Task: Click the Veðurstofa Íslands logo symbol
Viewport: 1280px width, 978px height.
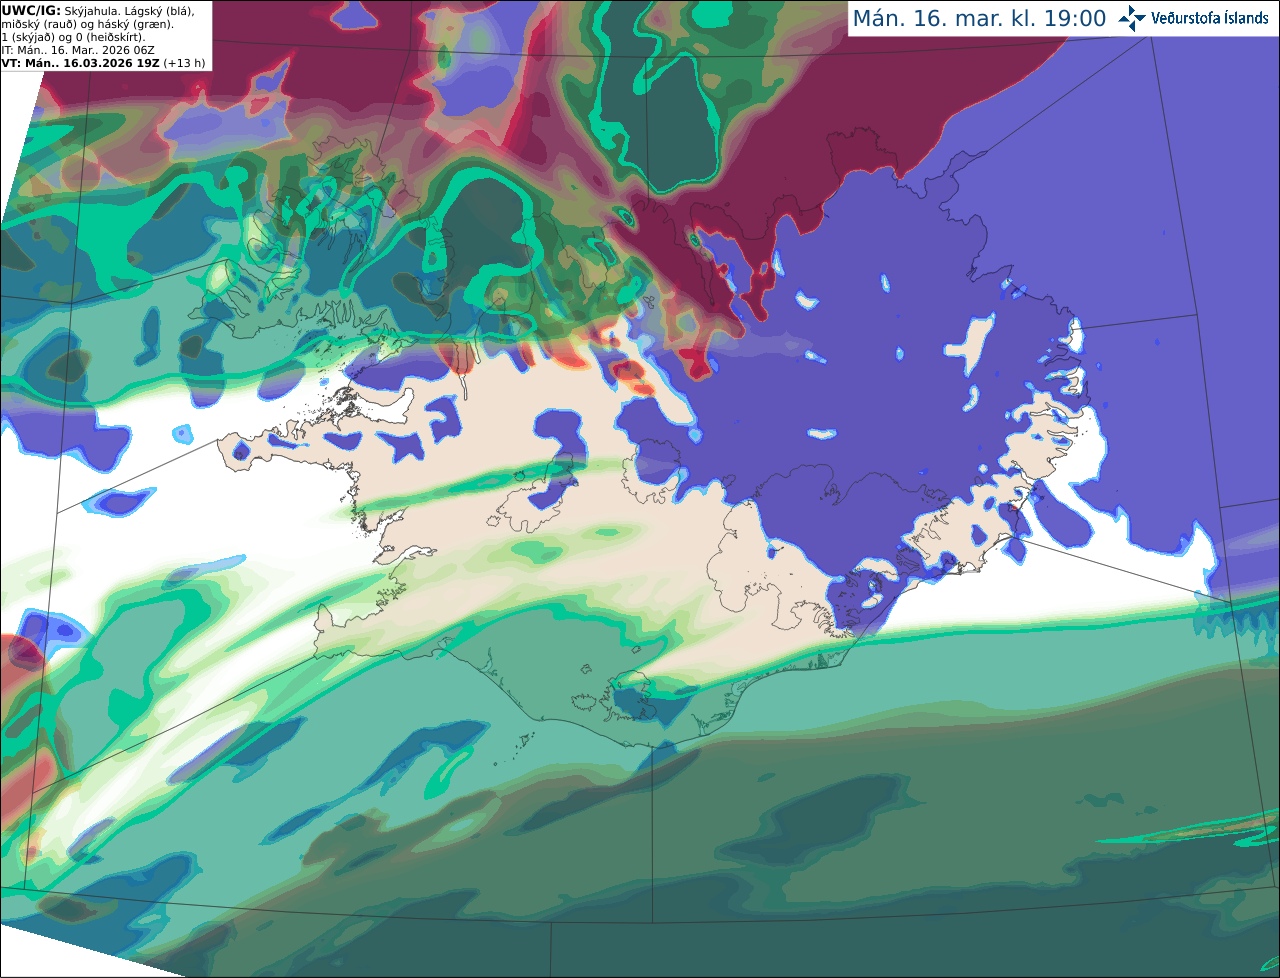Action: (1132, 18)
